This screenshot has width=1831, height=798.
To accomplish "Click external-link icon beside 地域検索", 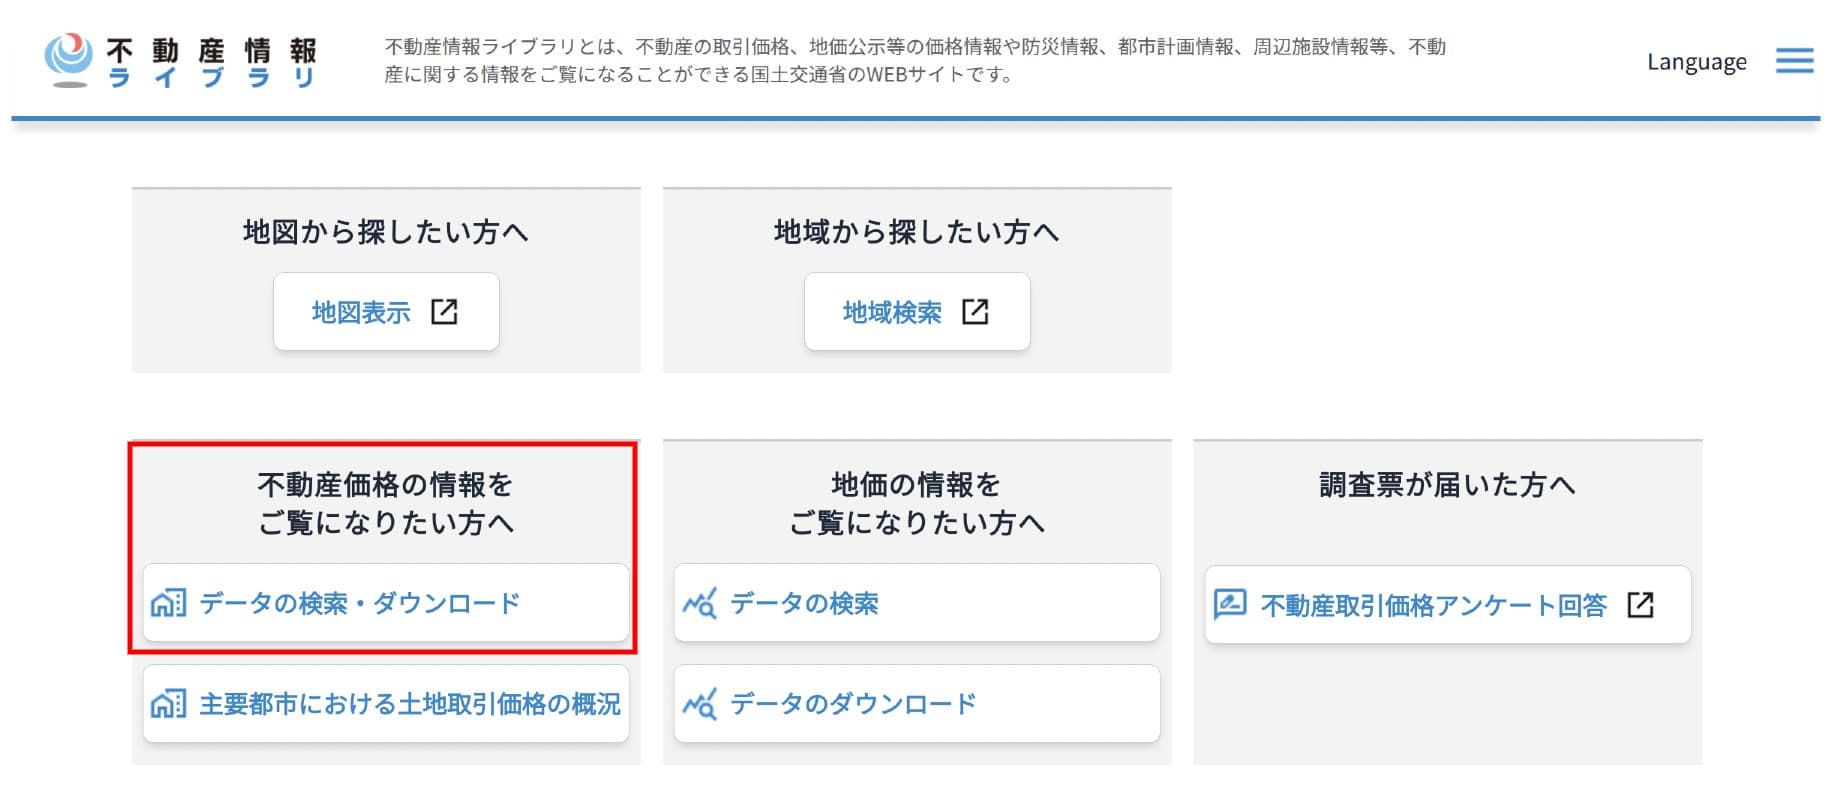I will (975, 312).
